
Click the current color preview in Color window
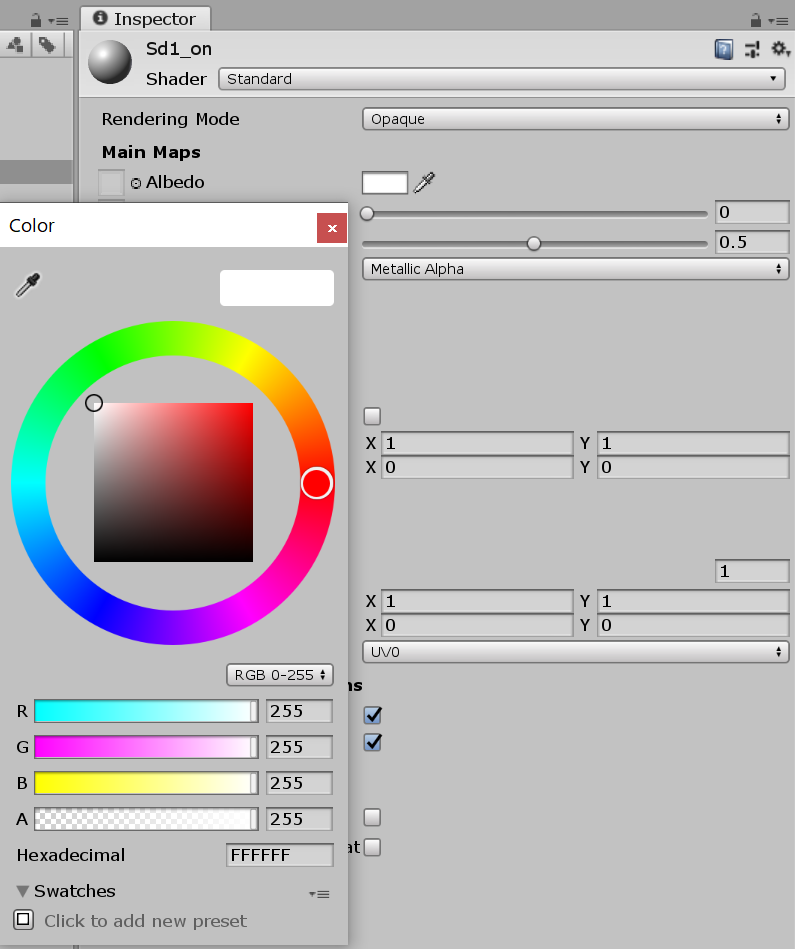[x=276, y=288]
